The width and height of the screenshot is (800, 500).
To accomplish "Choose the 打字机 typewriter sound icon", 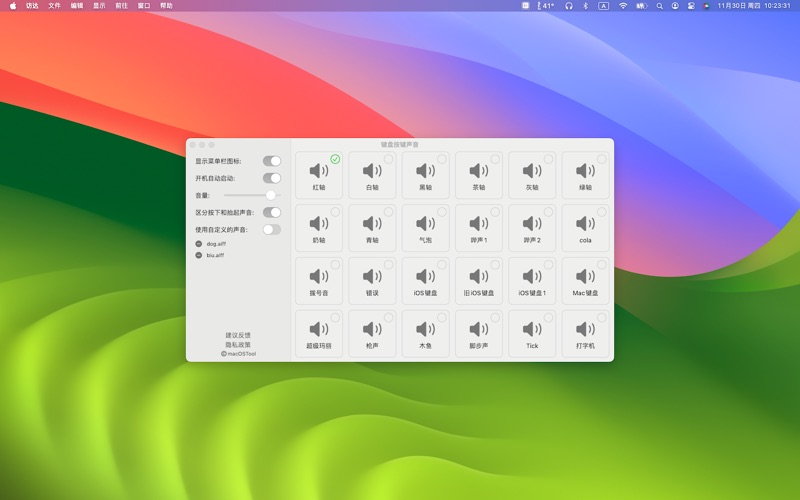I will (x=585, y=329).
